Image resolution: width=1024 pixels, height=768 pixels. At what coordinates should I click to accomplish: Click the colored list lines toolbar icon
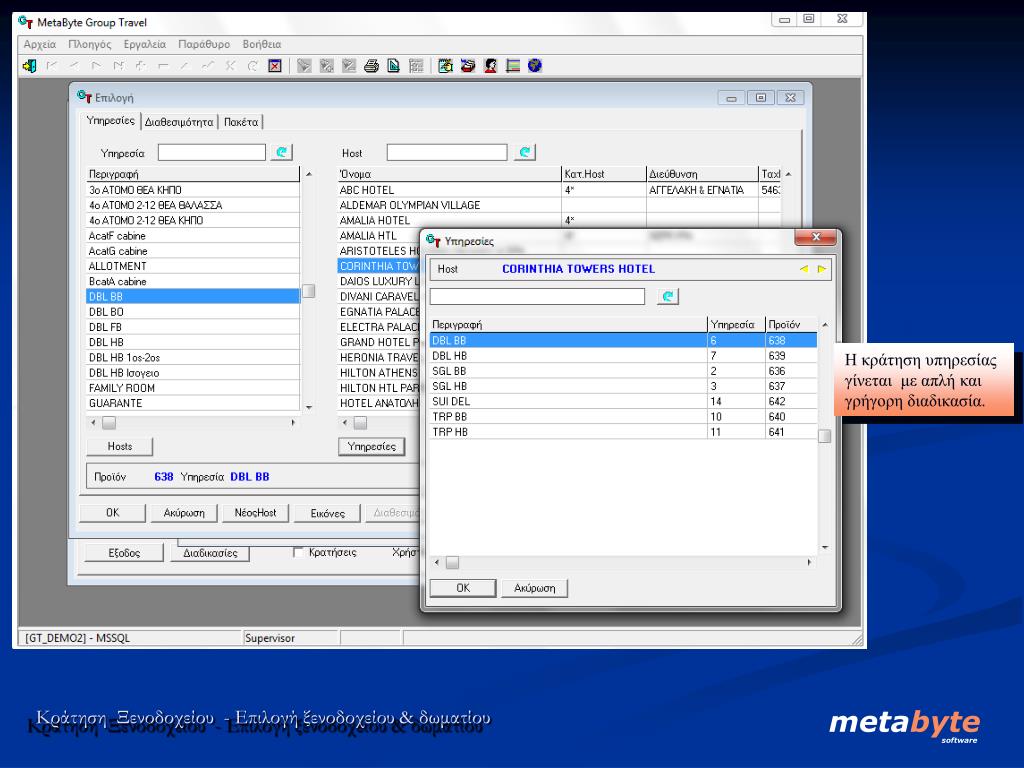tap(513, 65)
